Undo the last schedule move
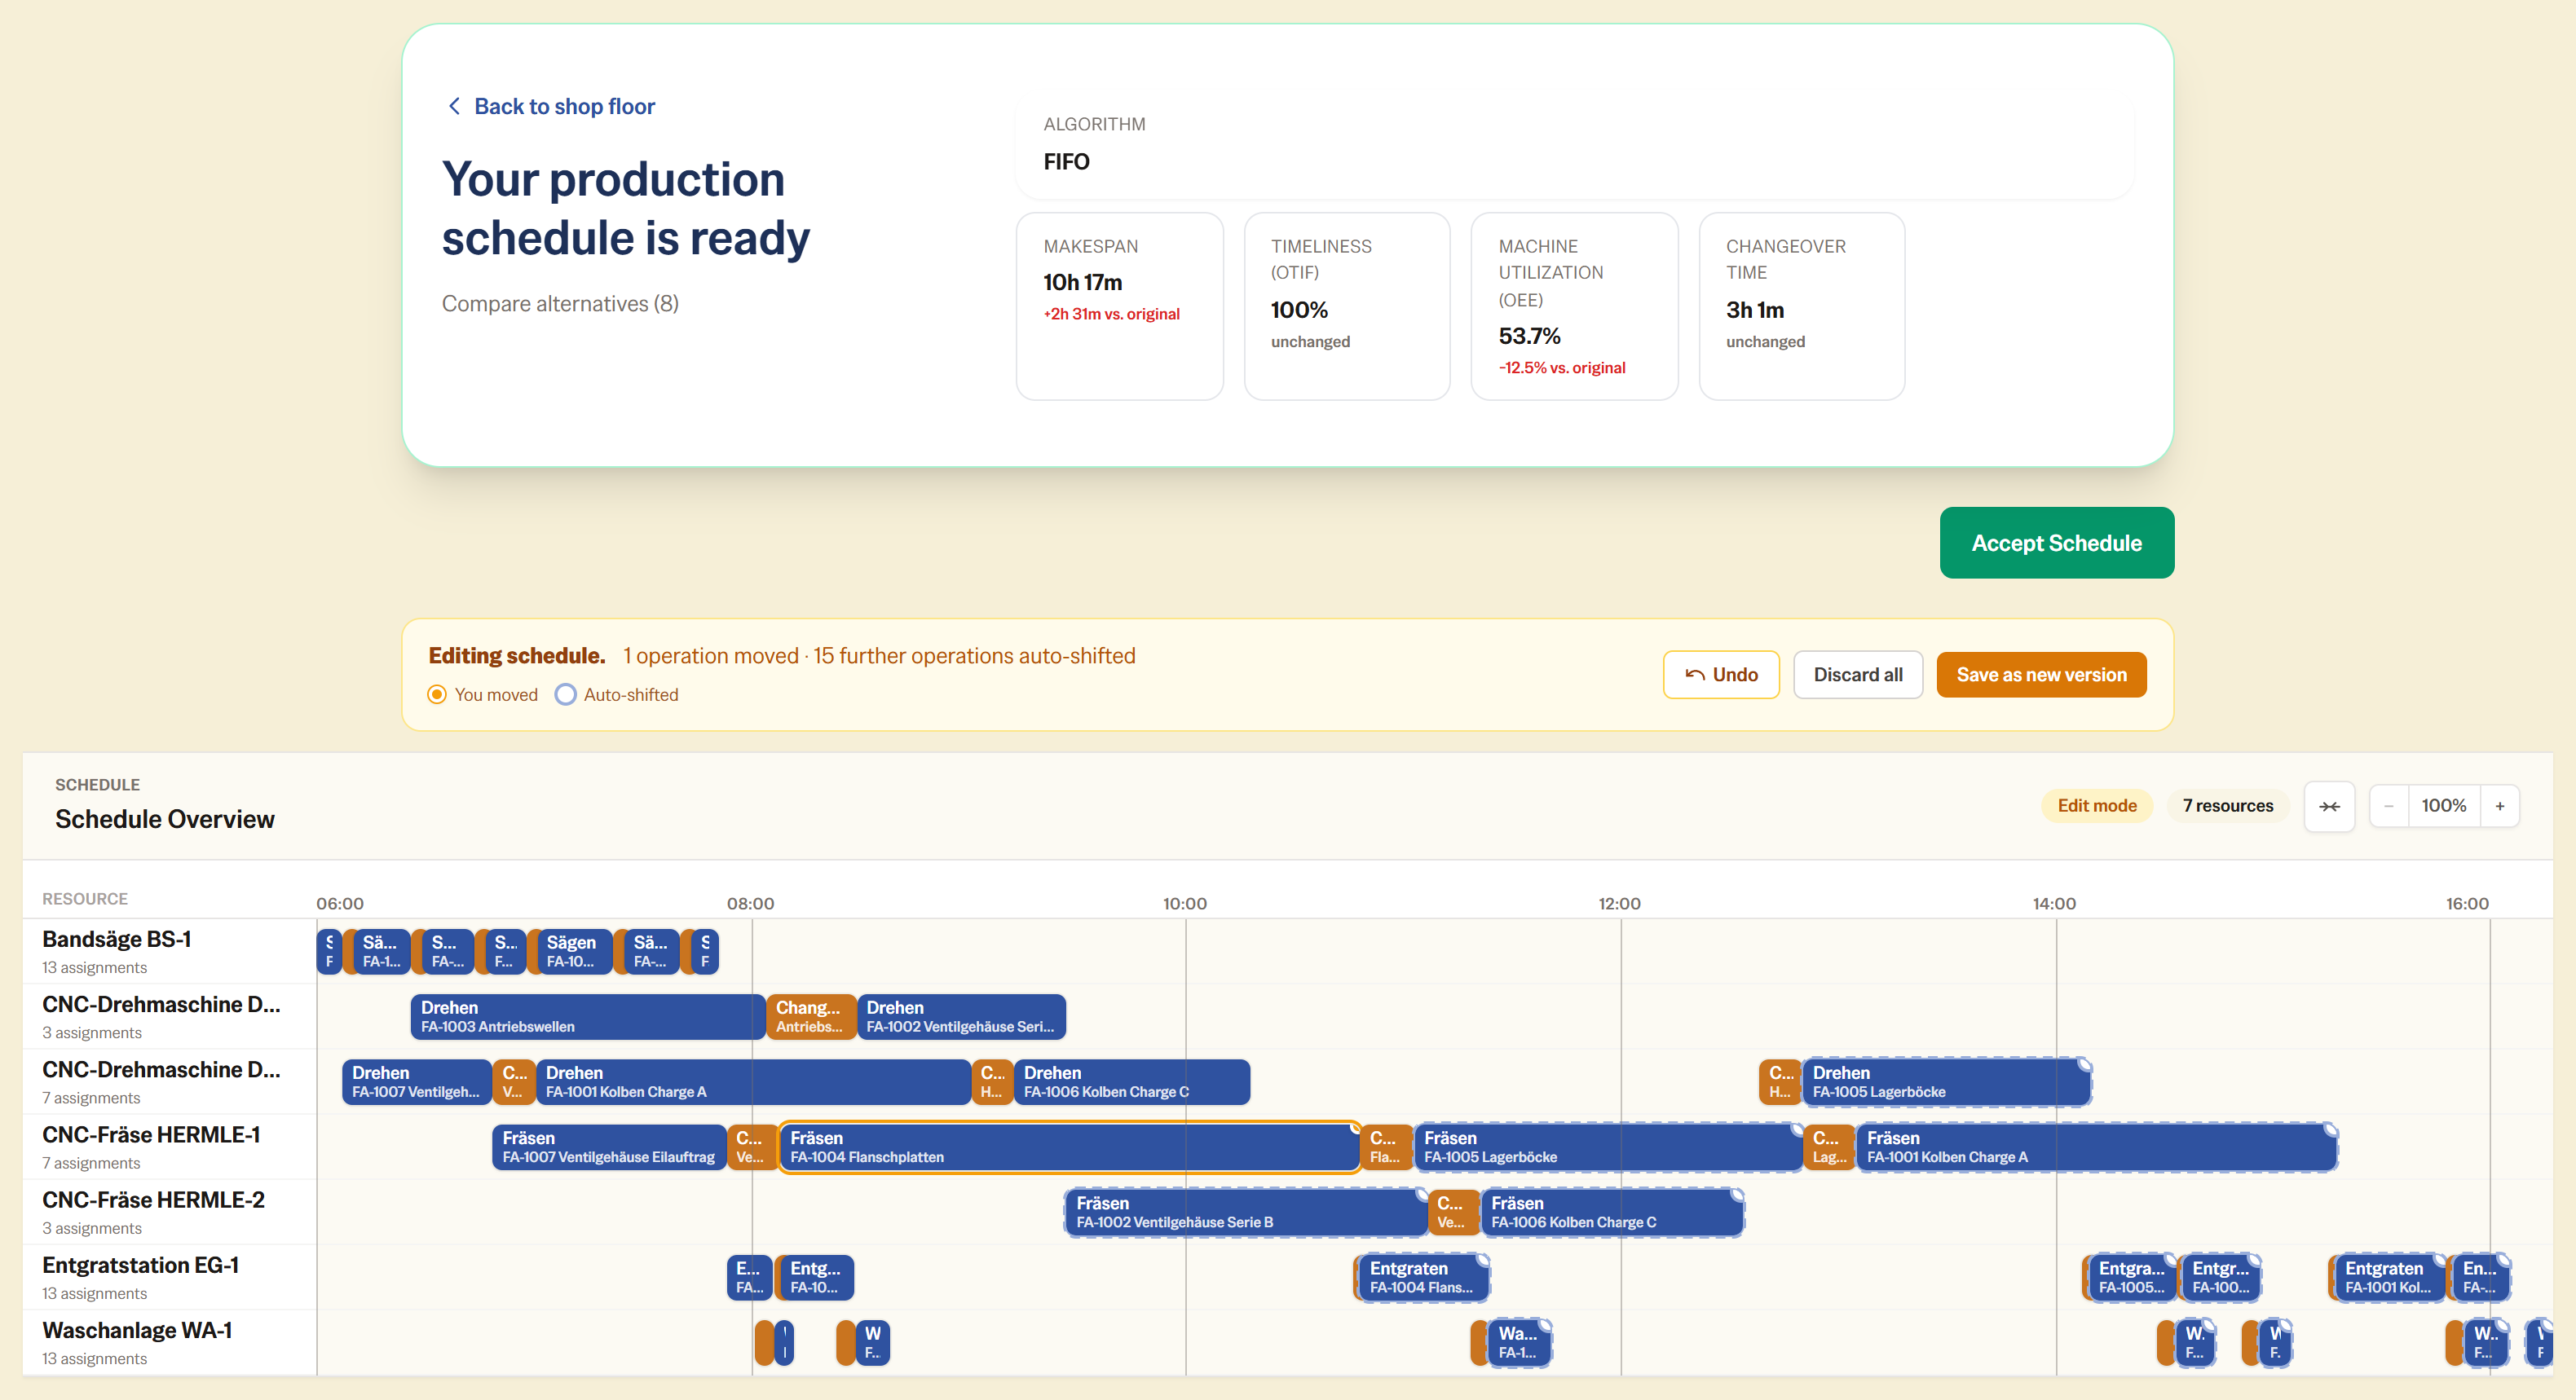The image size is (2576, 1400). pyautogui.click(x=1720, y=675)
